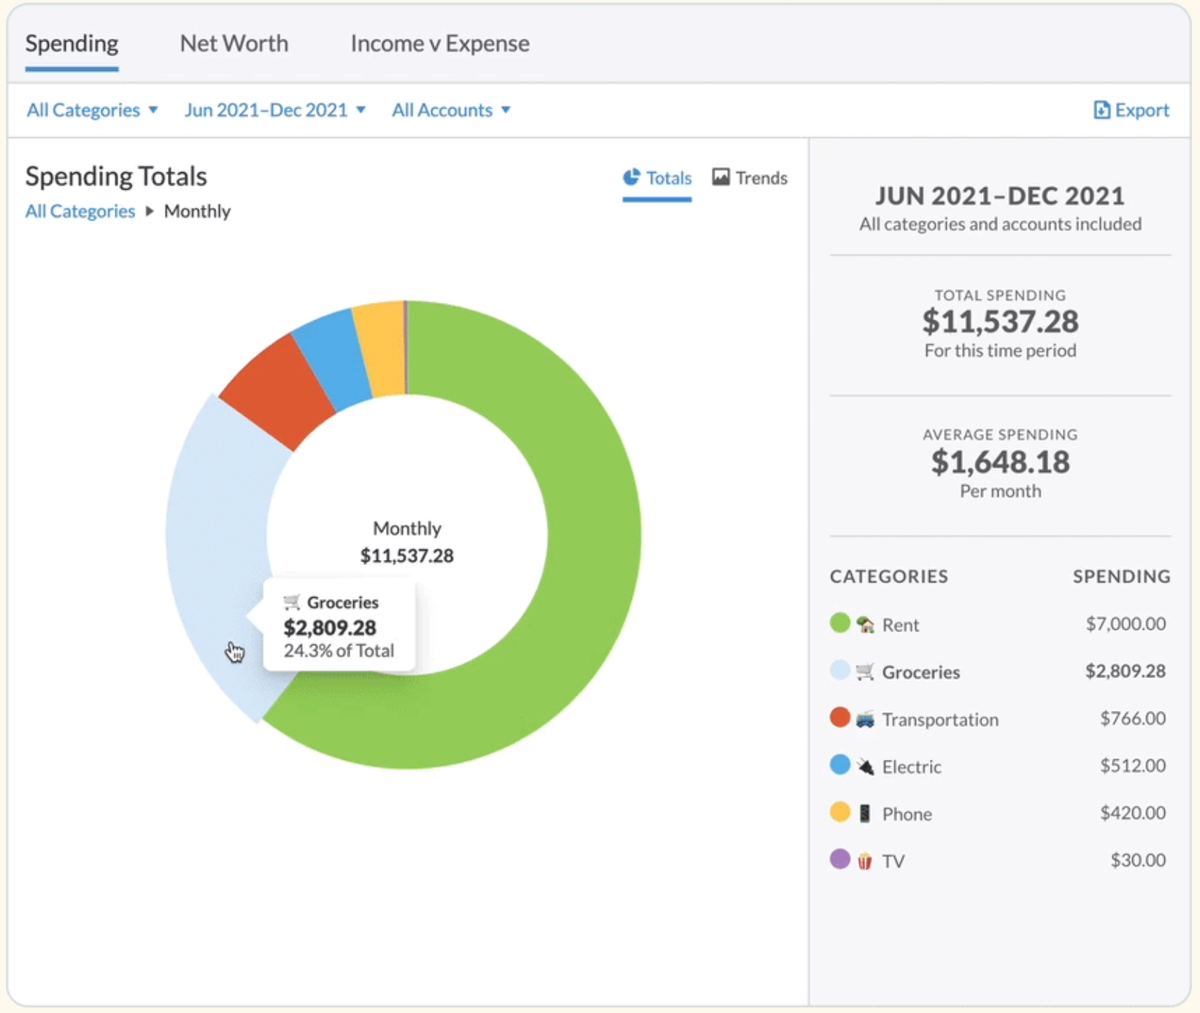This screenshot has width=1200, height=1013.
Task: Click the Groceries shopping cart icon in list
Action: tap(866, 672)
